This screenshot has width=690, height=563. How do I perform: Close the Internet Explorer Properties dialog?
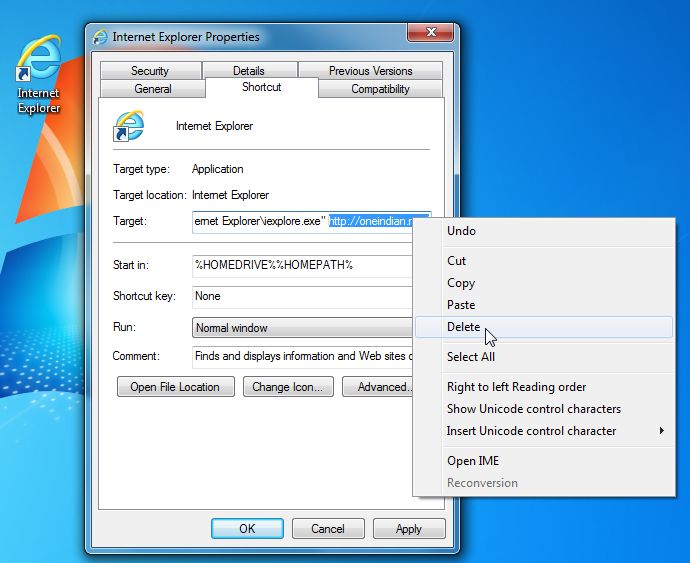coord(431,32)
